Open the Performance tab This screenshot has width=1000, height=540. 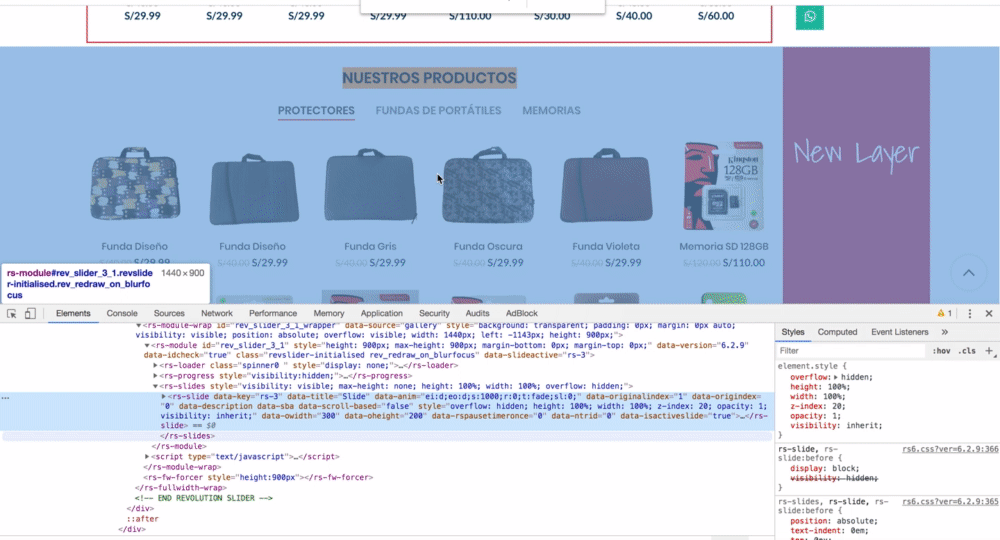click(273, 314)
